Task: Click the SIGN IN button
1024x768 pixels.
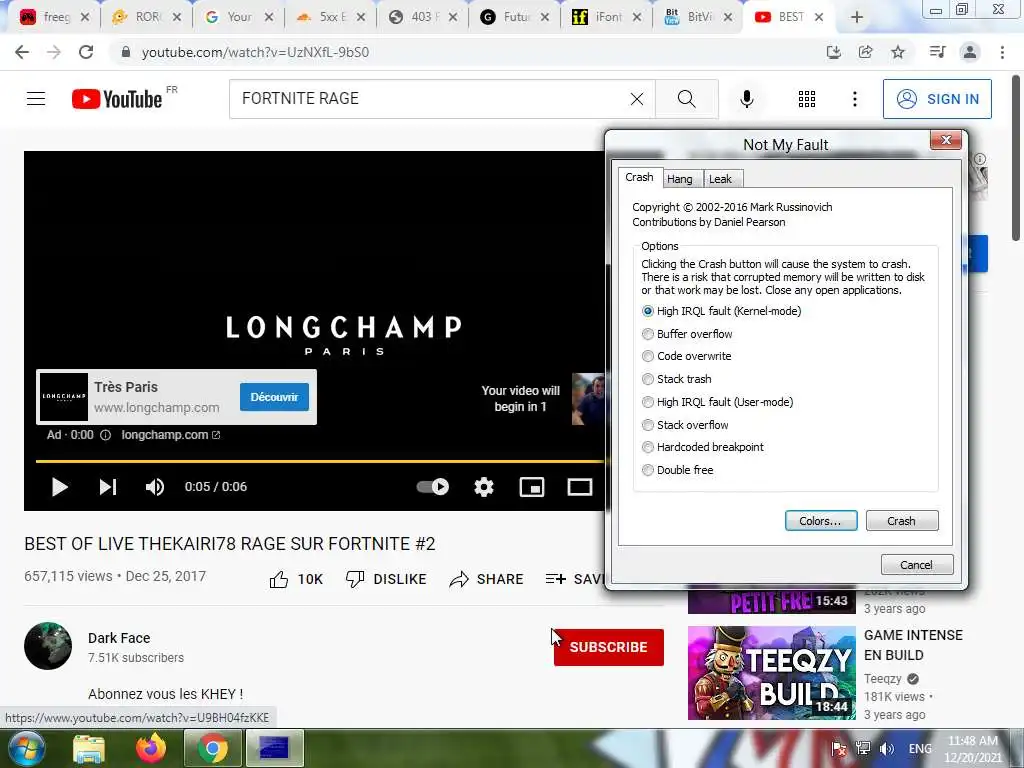Action: pos(937,99)
